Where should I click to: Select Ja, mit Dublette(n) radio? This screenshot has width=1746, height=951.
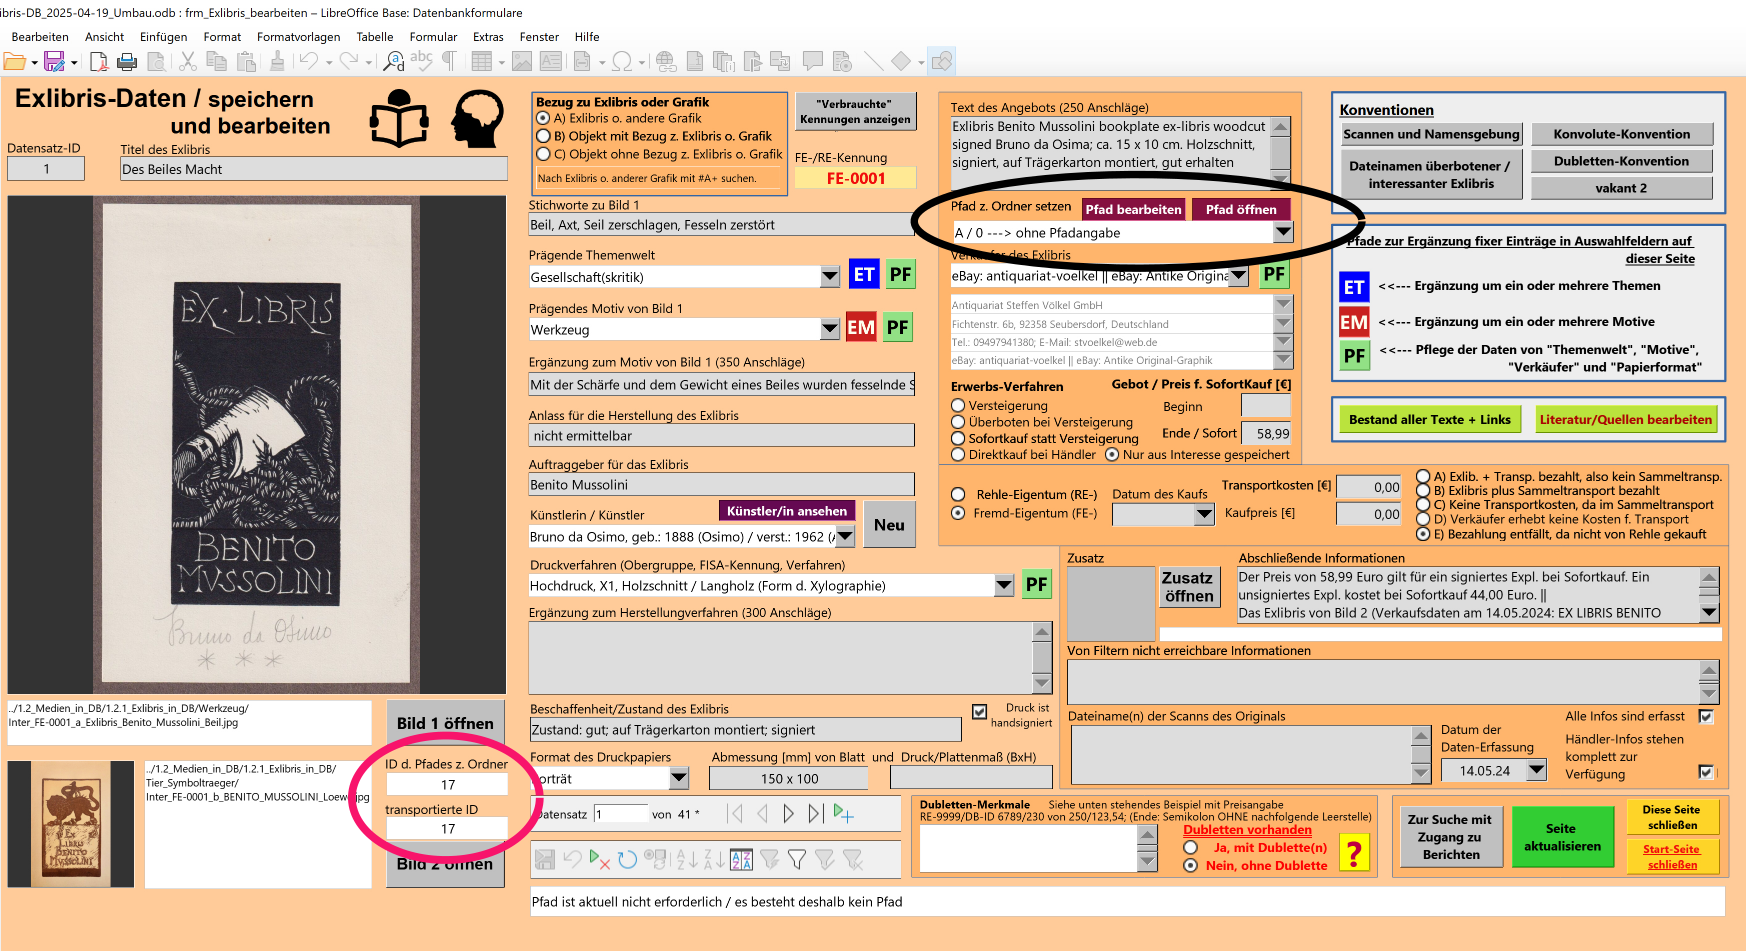click(1190, 847)
